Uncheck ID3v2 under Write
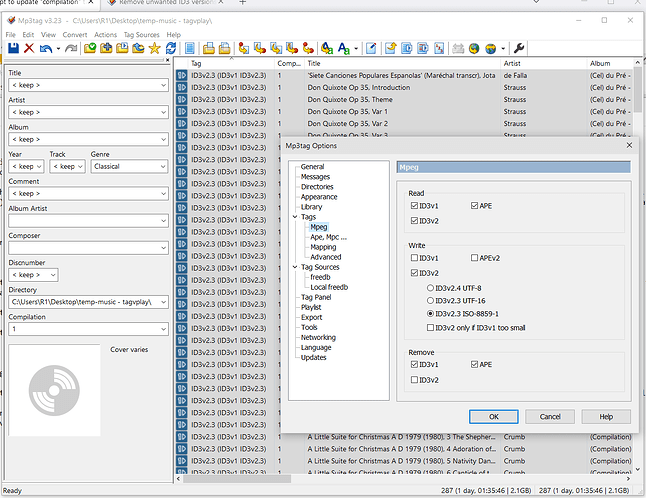 [x=414, y=273]
